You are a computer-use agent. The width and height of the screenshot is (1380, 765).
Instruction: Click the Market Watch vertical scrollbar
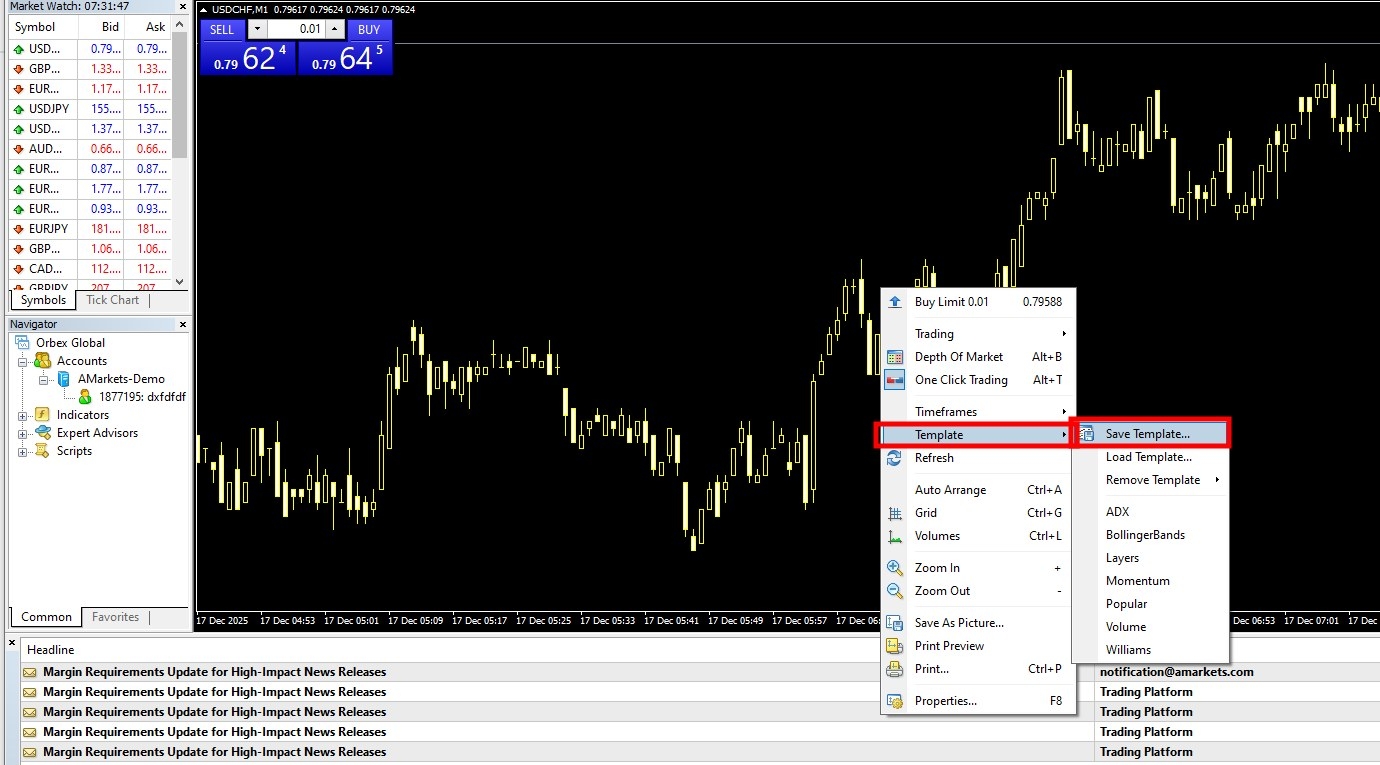179,150
